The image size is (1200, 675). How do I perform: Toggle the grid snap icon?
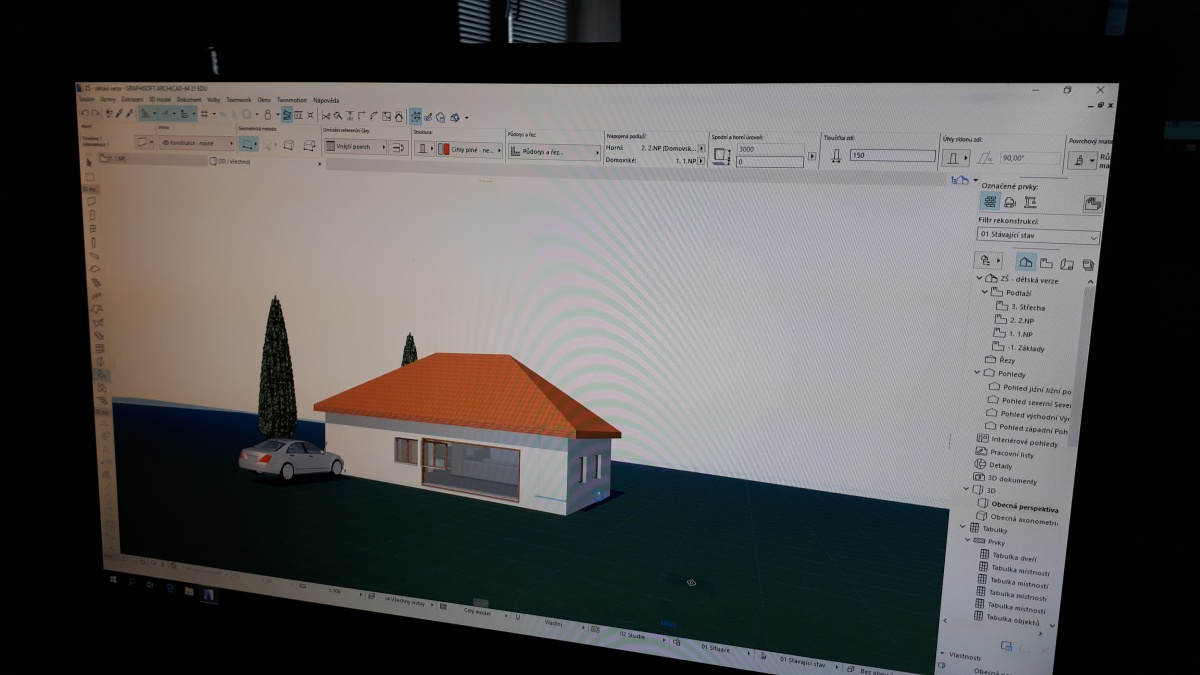pyautogui.click(x=205, y=115)
